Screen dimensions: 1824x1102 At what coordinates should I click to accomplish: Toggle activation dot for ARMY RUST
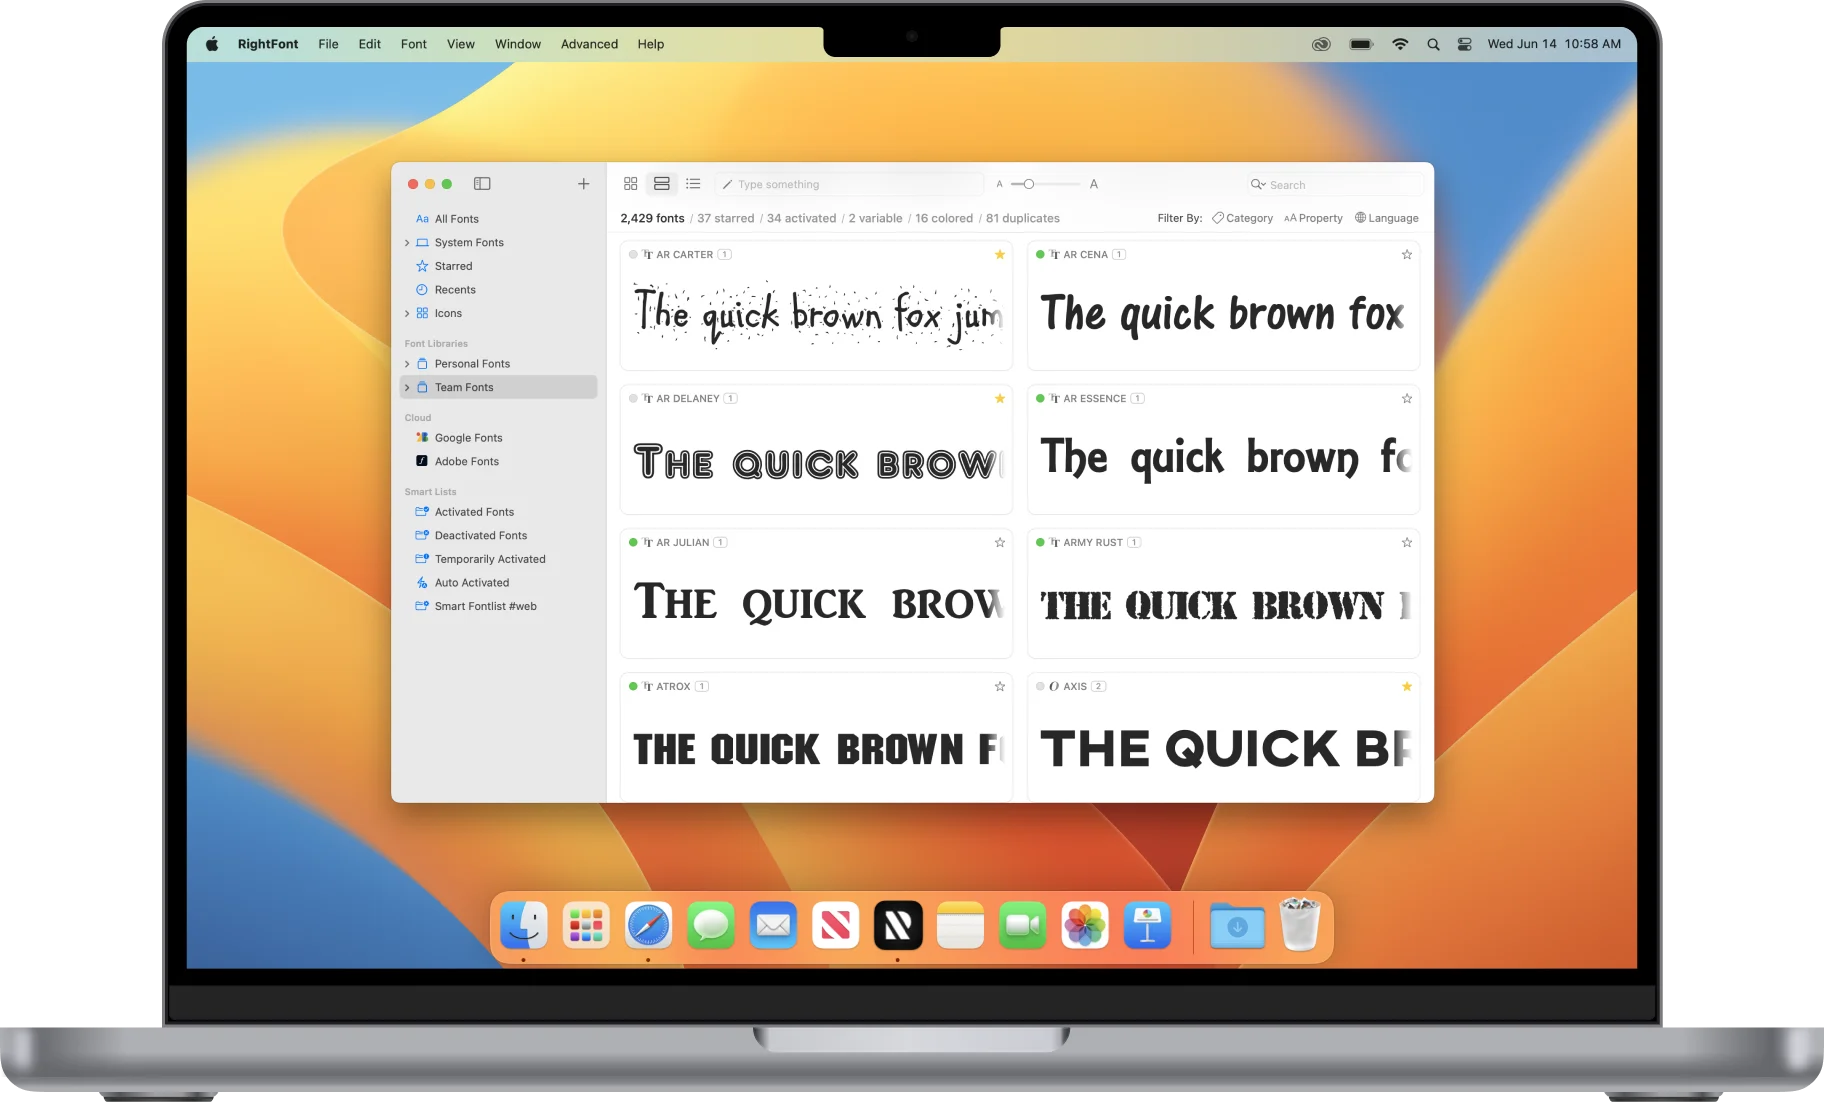pos(1040,543)
